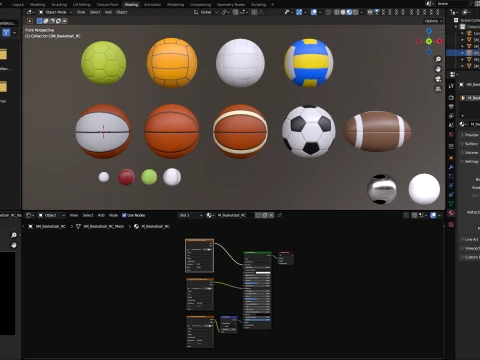The width and height of the screenshot is (480, 360).
Task: Open the Material properties tab icon
Action: pos(451,213)
